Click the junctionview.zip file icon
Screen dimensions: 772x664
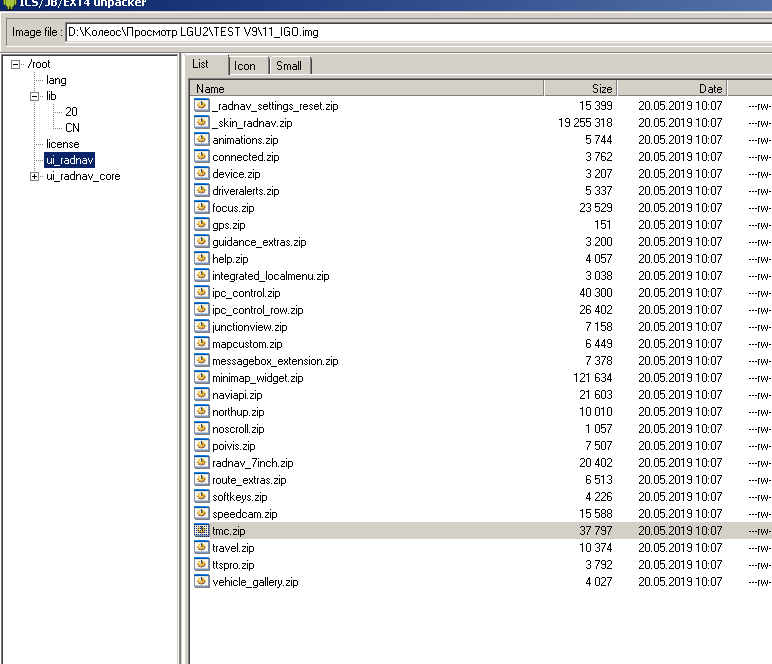[x=201, y=326]
